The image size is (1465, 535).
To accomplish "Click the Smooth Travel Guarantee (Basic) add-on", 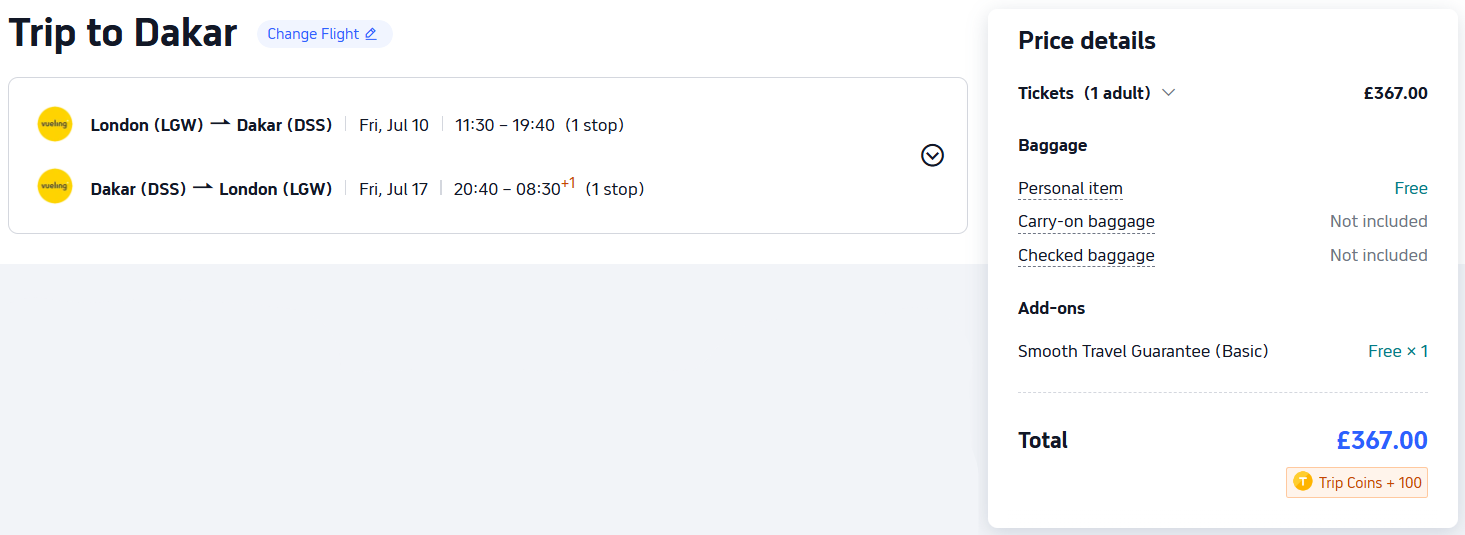I will (x=1142, y=351).
